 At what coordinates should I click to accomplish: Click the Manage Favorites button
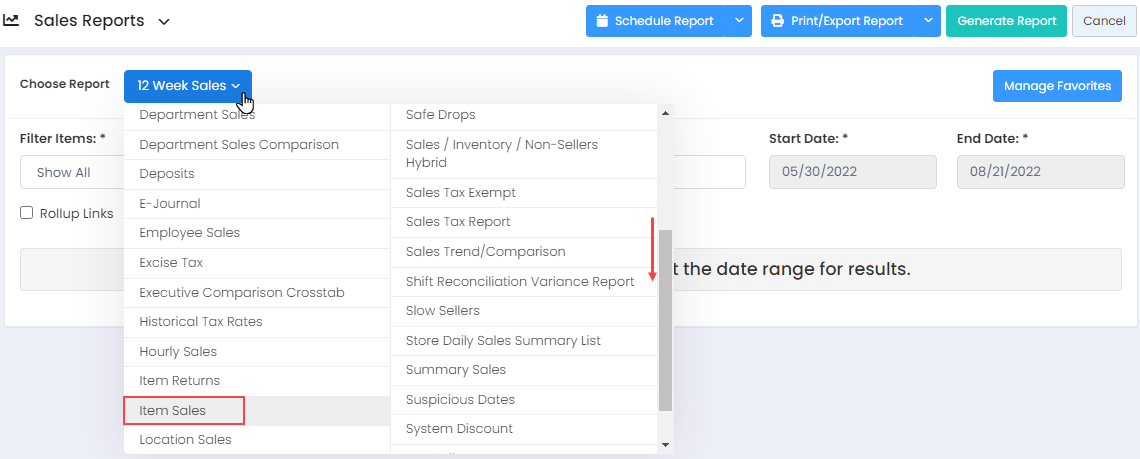tap(1057, 86)
